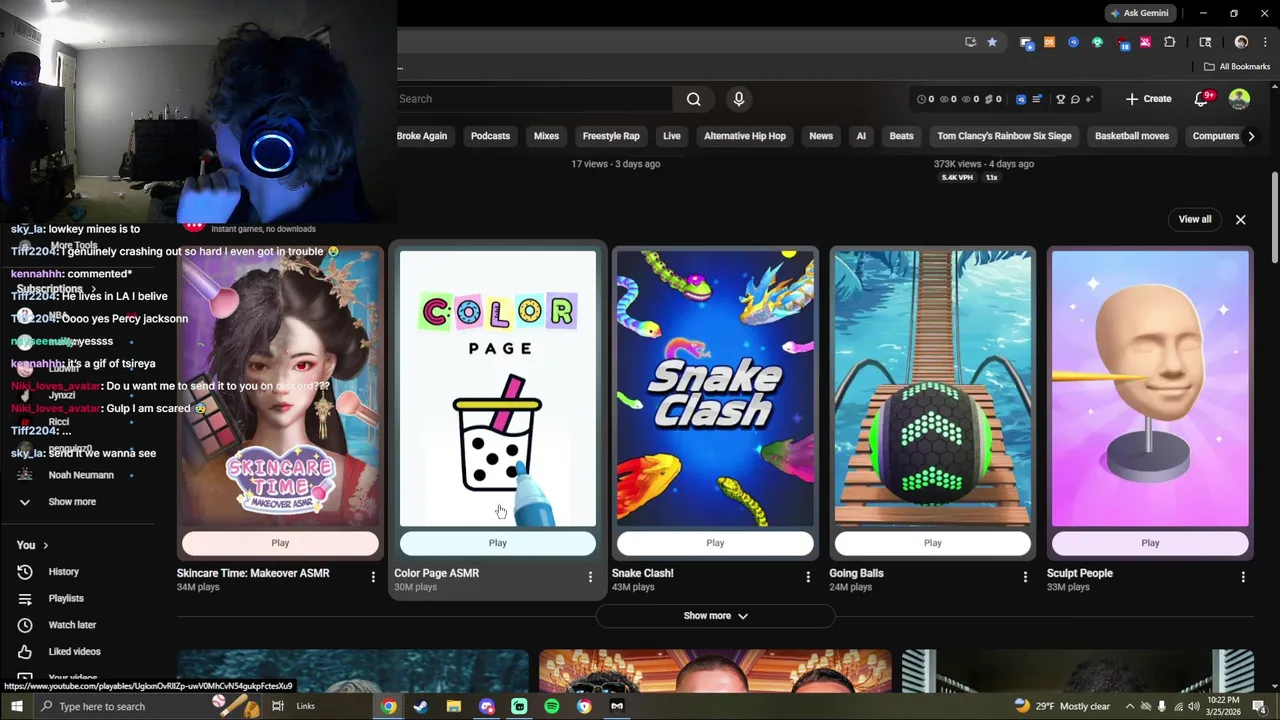Select the Freestyle Rap chip
Screen dimensions: 1280x720
611,136
